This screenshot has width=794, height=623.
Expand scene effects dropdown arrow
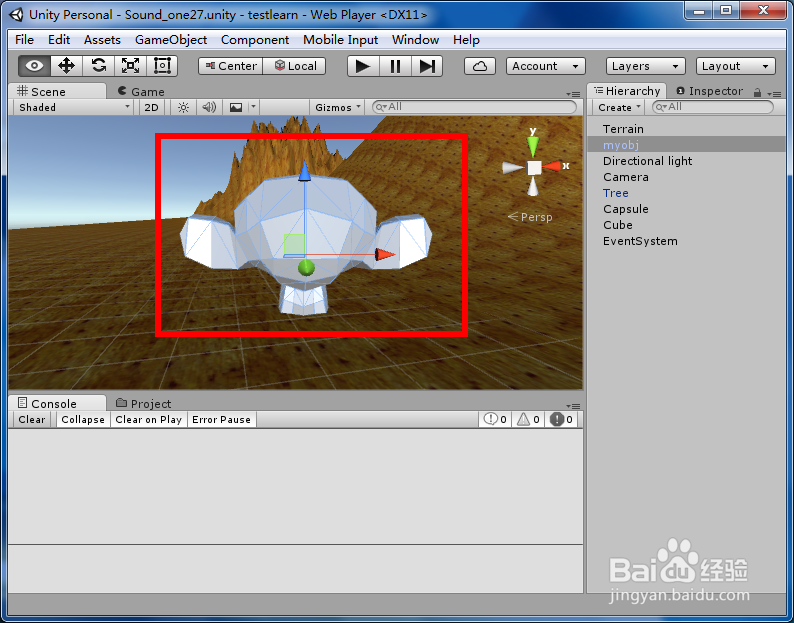[254, 107]
